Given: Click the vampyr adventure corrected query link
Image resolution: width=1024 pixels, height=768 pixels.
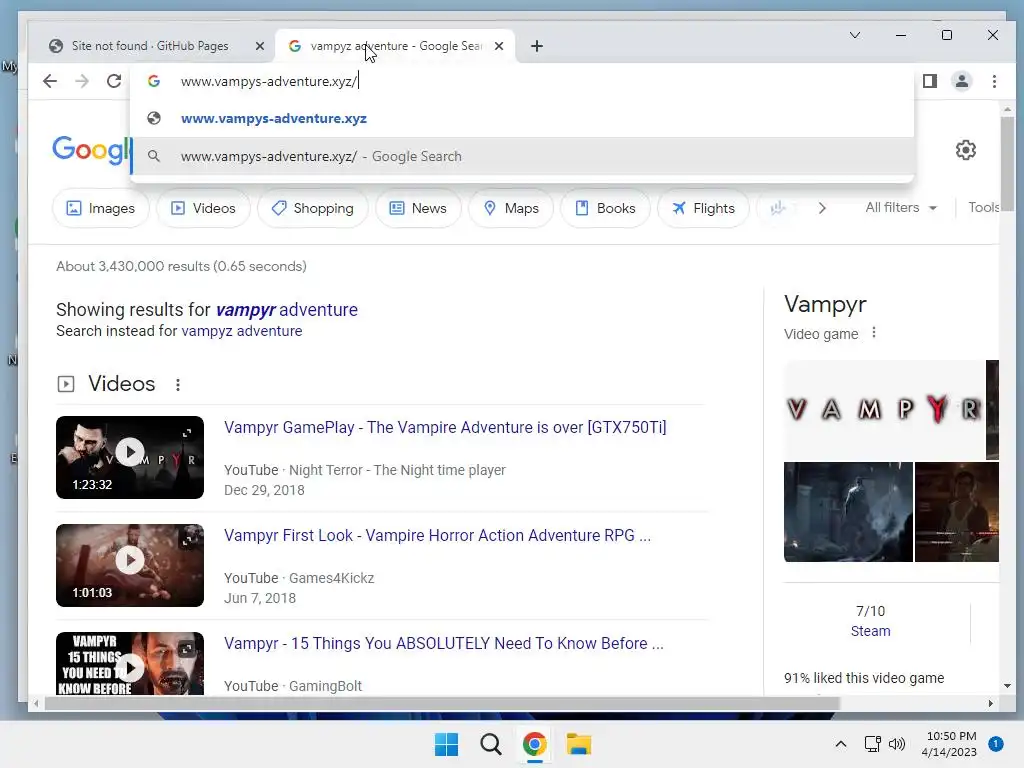Looking at the screenshot, I should (287, 310).
